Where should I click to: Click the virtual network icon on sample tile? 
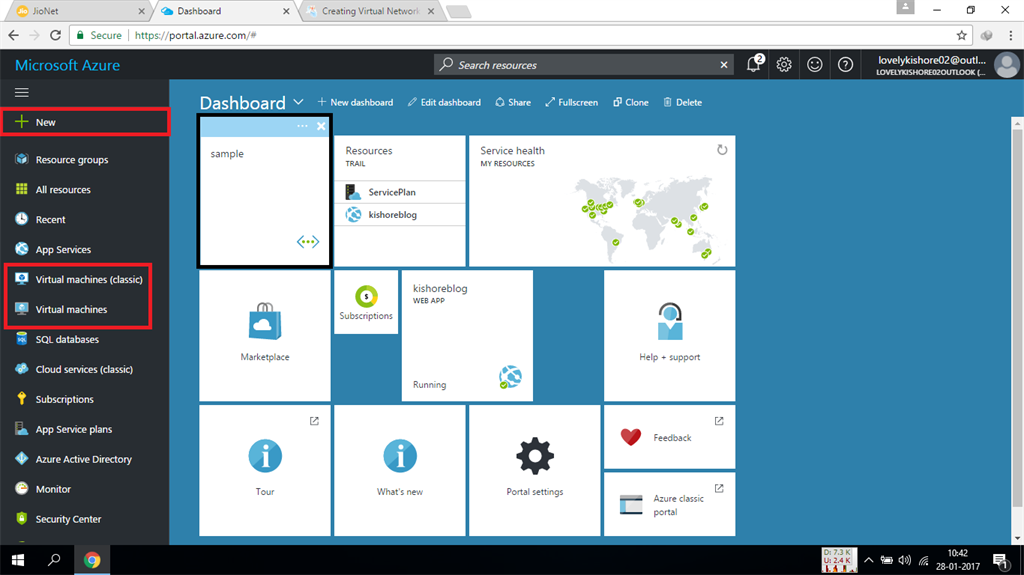[308, 242]
